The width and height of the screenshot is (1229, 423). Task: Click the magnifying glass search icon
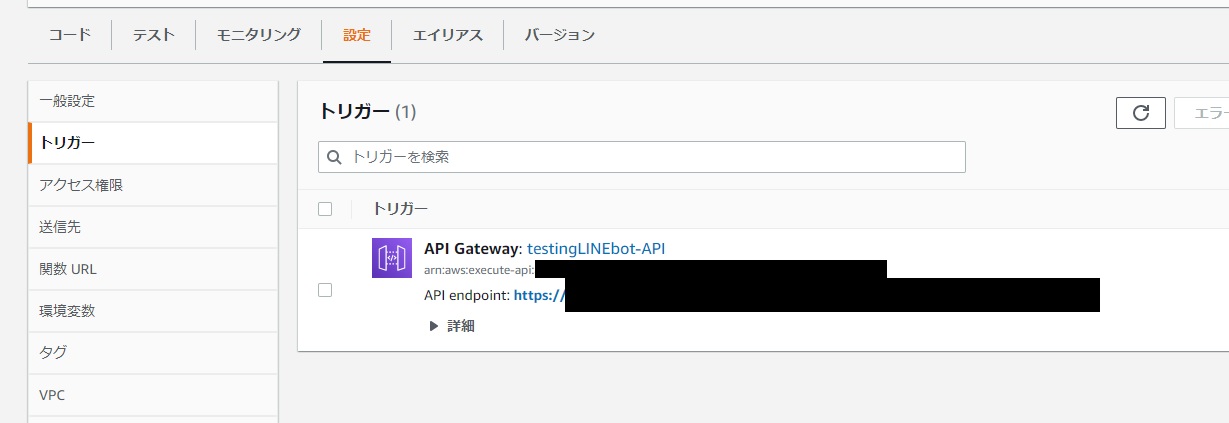pos(334,157)
